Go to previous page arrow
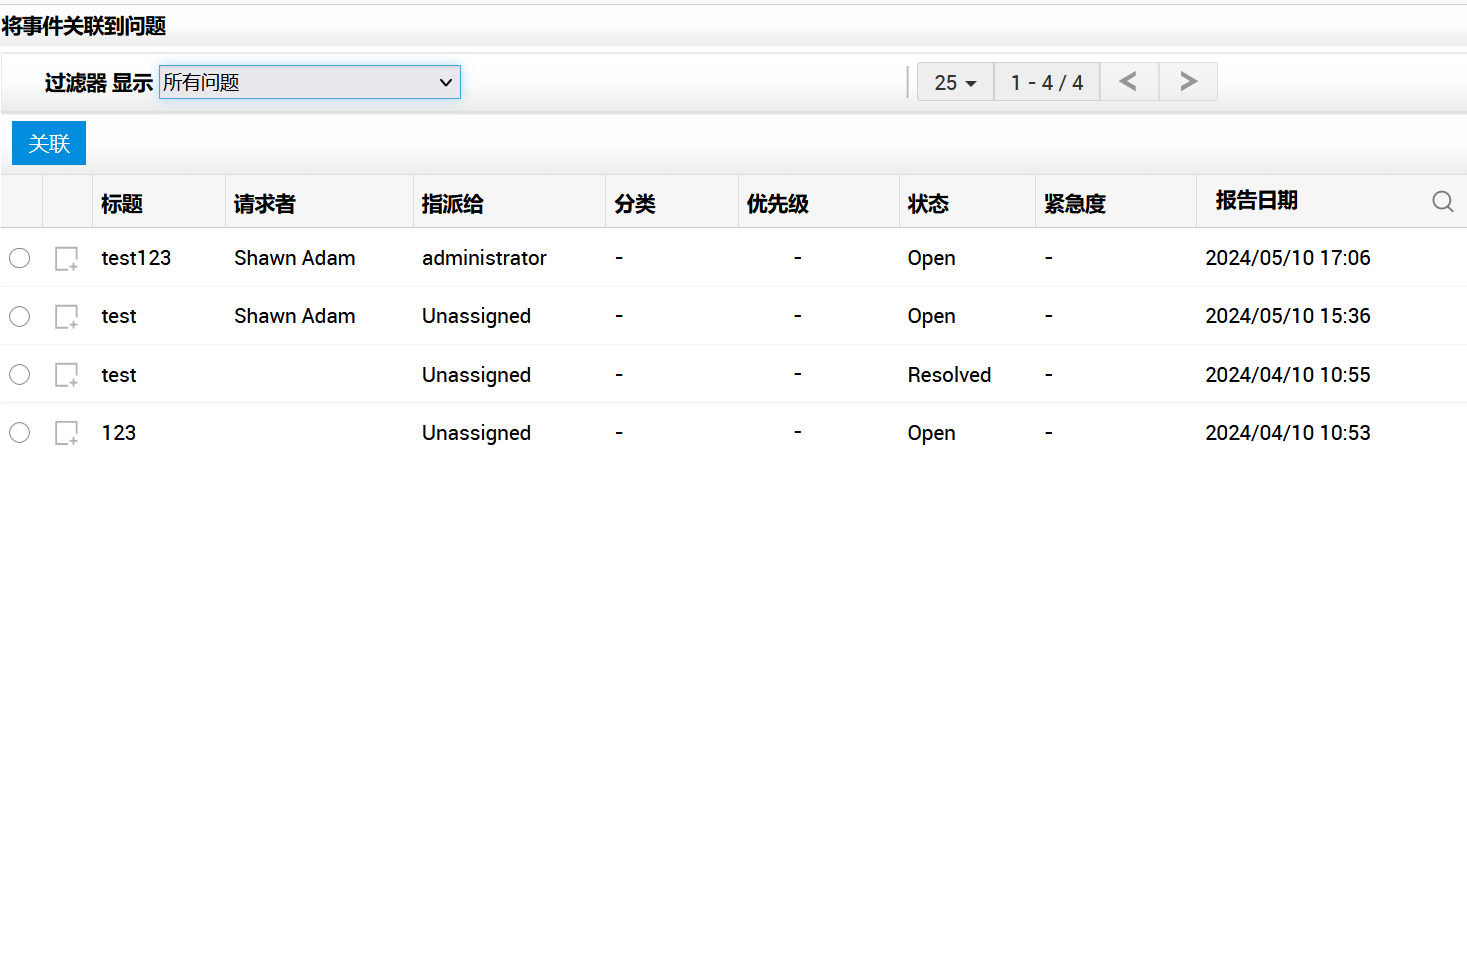This screenshot has height=961, width=1467. pyautogui.click(x=1128, y=82)
